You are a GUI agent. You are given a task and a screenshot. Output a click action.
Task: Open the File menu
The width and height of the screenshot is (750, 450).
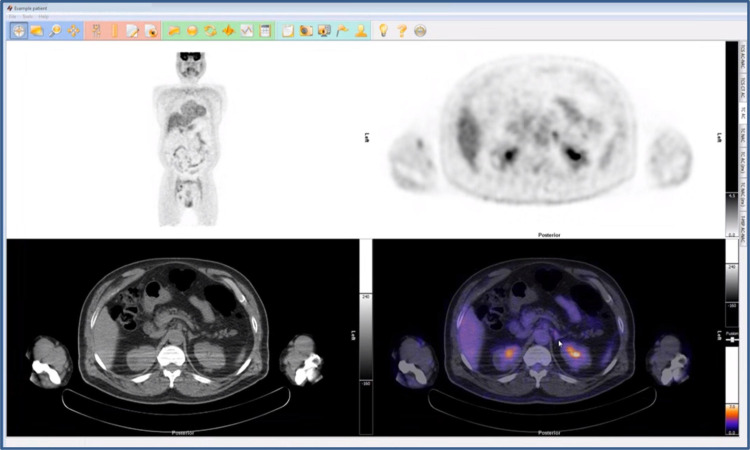tap(12, 17)
